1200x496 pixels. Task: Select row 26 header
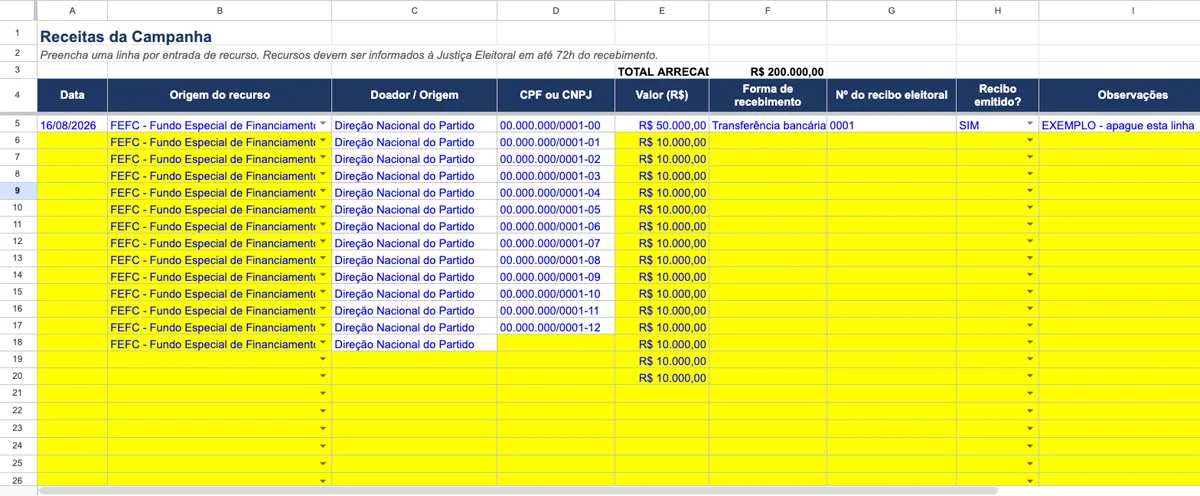point(18,479)
